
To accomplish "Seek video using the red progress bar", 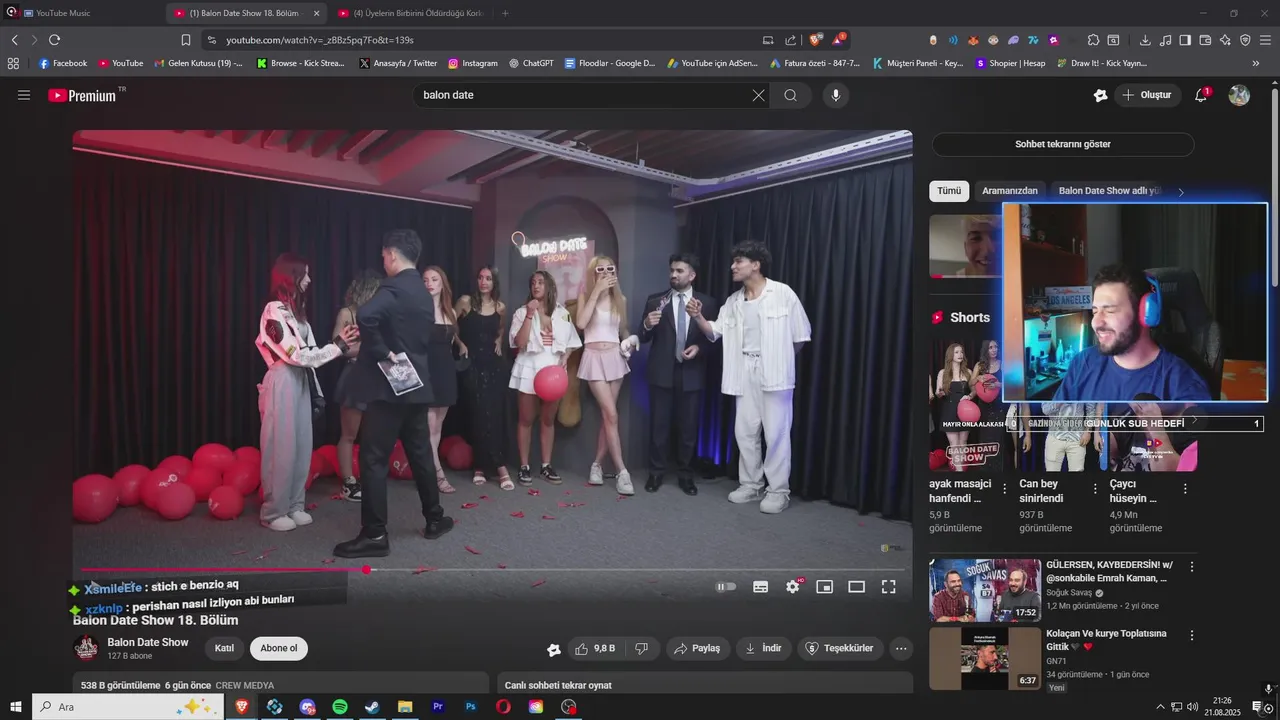I will [x=490, y=569].
